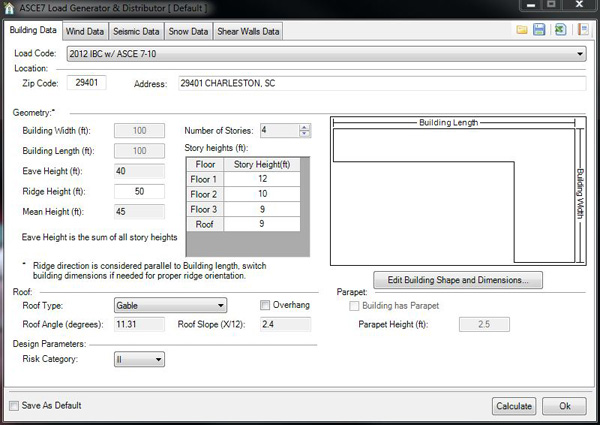Click the Mean Height field
Image resolution: width=600 pixels, height=425 pixels.
tap(139, 212)
